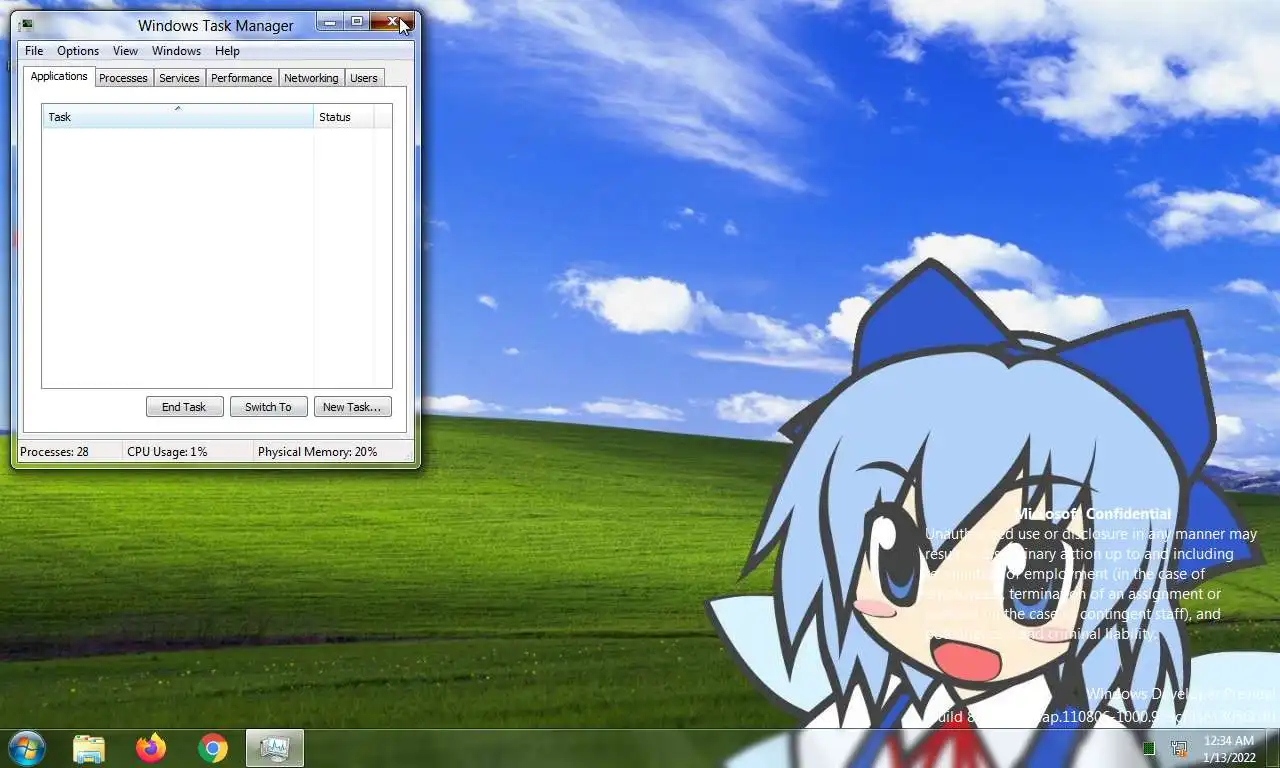Image resolution: width=1280 pixels, height=768 pixels.
Task: Launch Firefox from the taskbar
Action: (x=151, y=748)
